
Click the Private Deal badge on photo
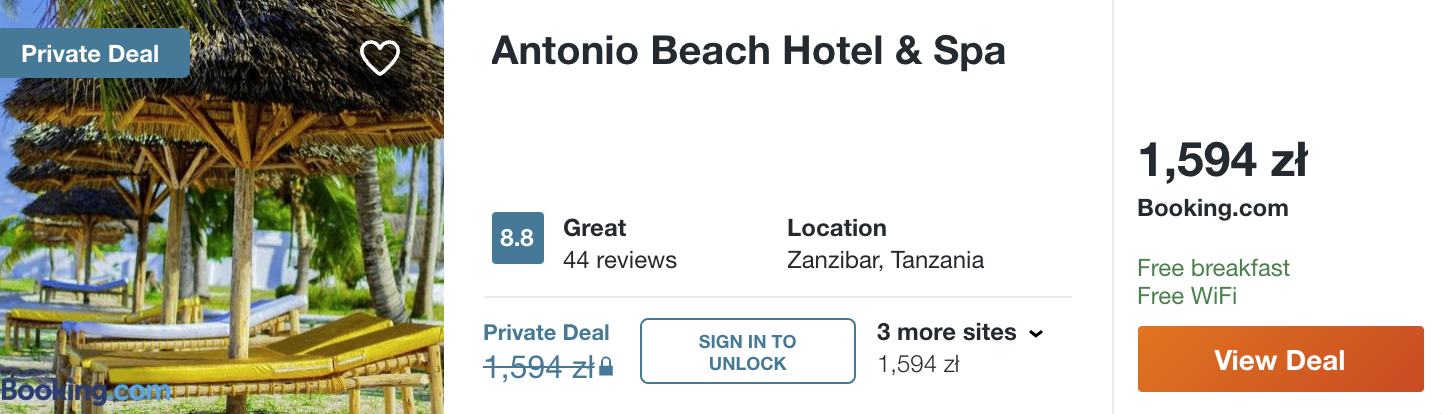pos(91,53)
